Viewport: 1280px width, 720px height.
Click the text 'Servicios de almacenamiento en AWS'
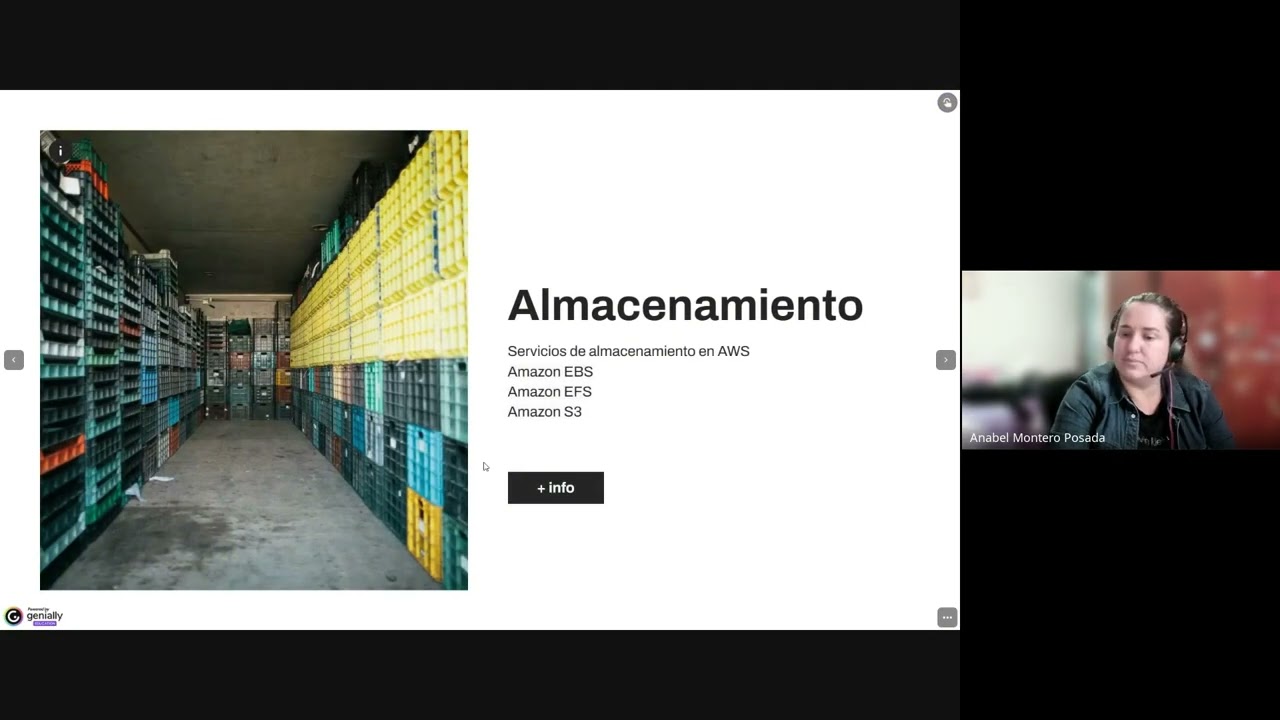[x=628, y=351]
